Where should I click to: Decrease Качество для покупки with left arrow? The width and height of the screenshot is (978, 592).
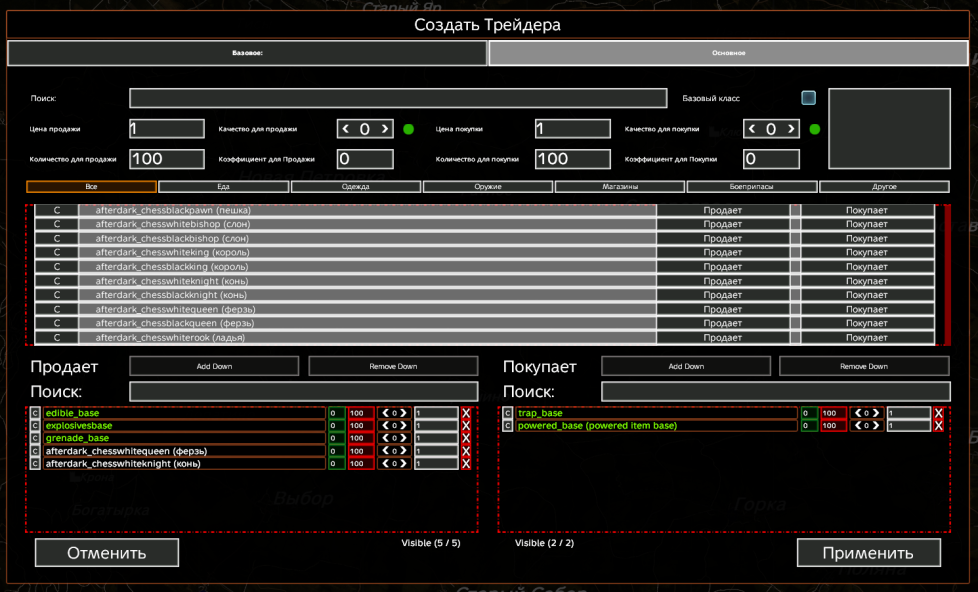coord(753,129)
